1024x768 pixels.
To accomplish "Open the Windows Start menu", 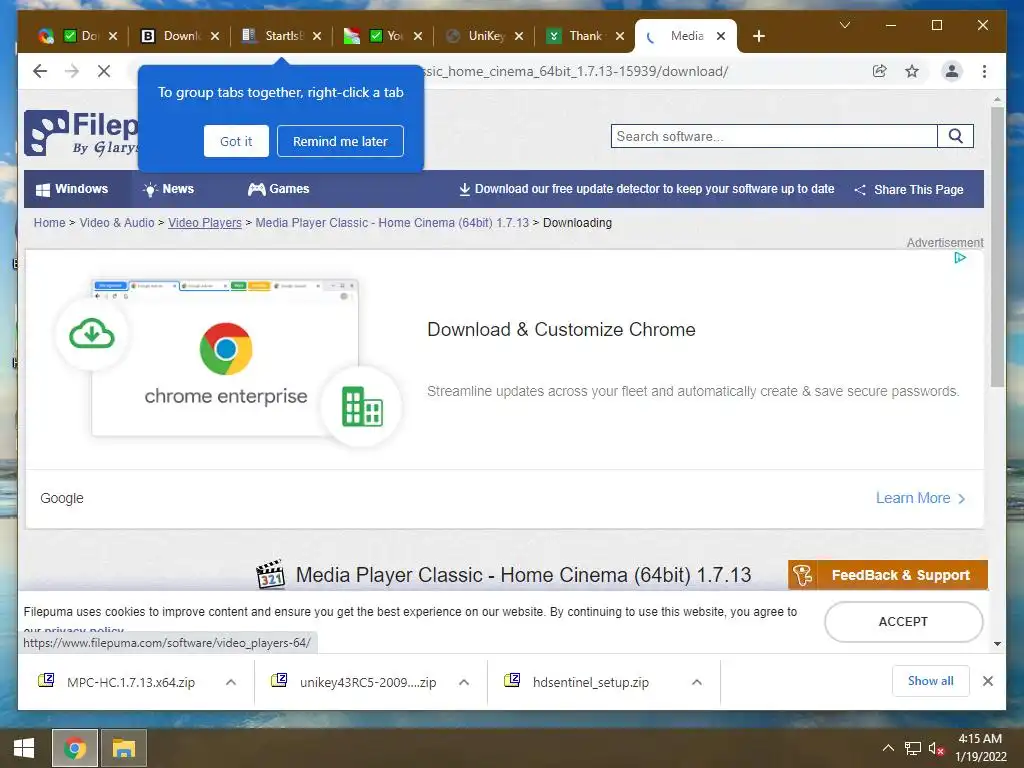I will pos(24,748).
